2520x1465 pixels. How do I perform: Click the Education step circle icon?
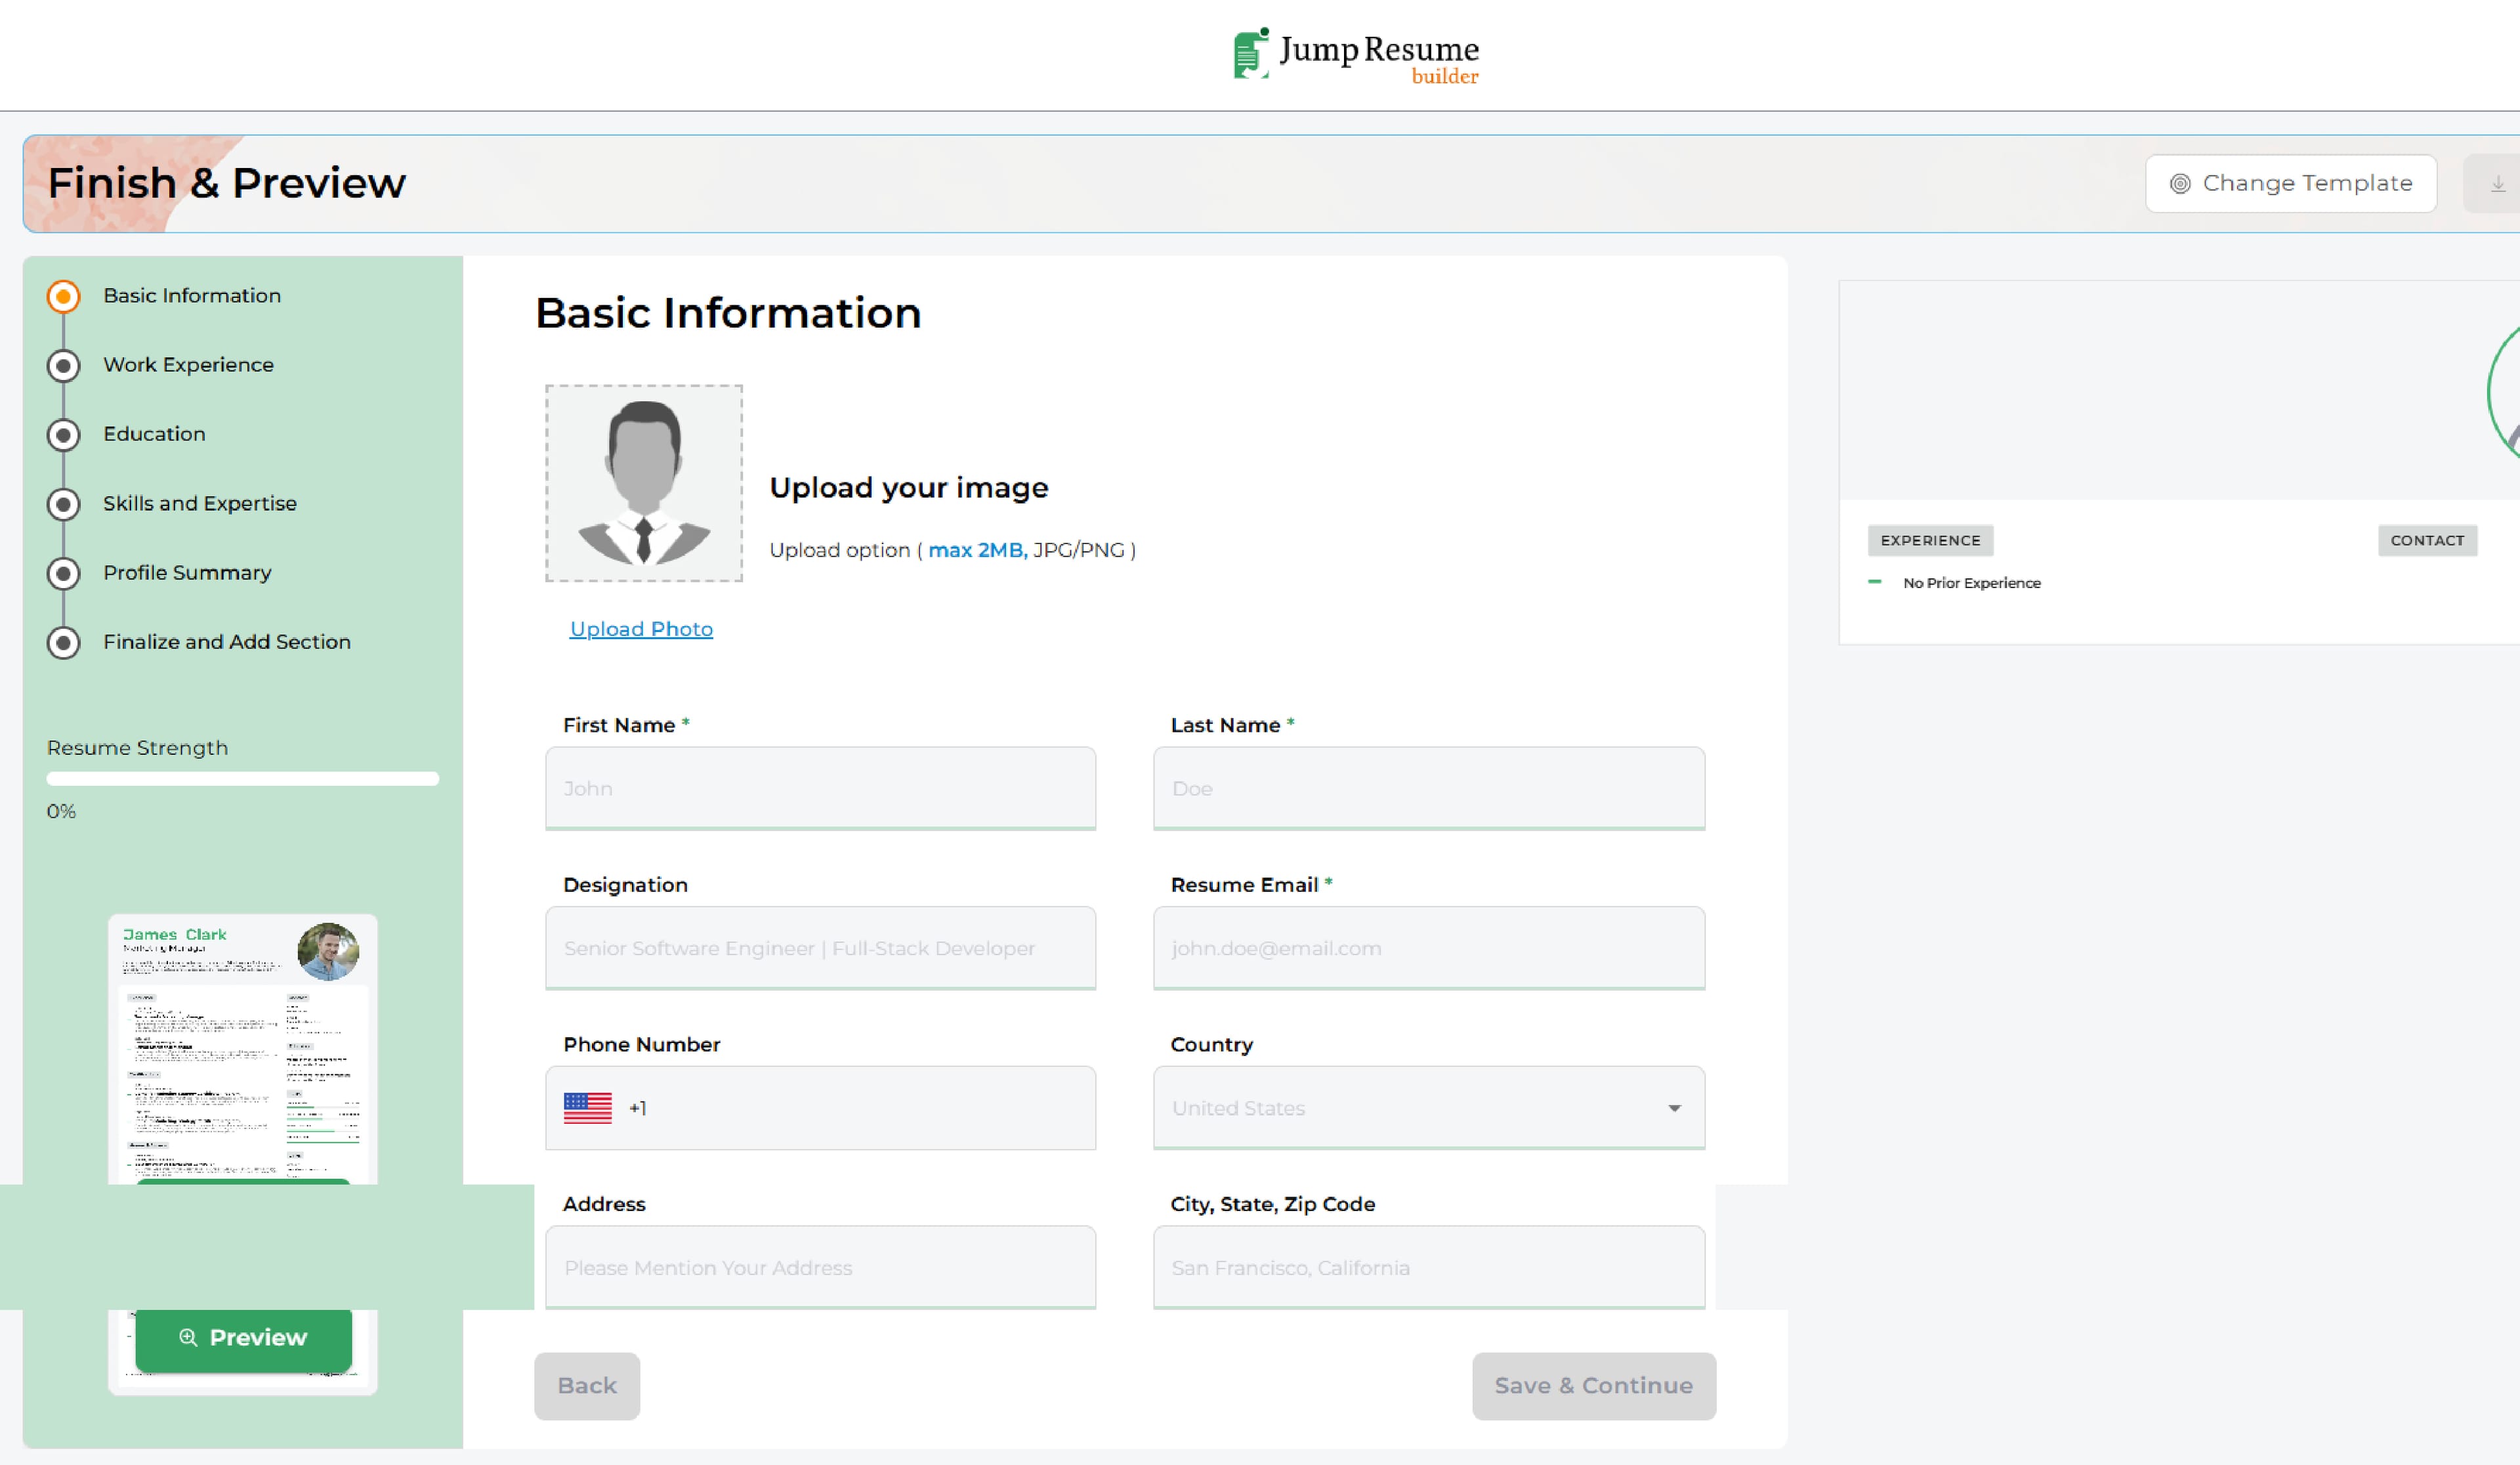[64, 434]
